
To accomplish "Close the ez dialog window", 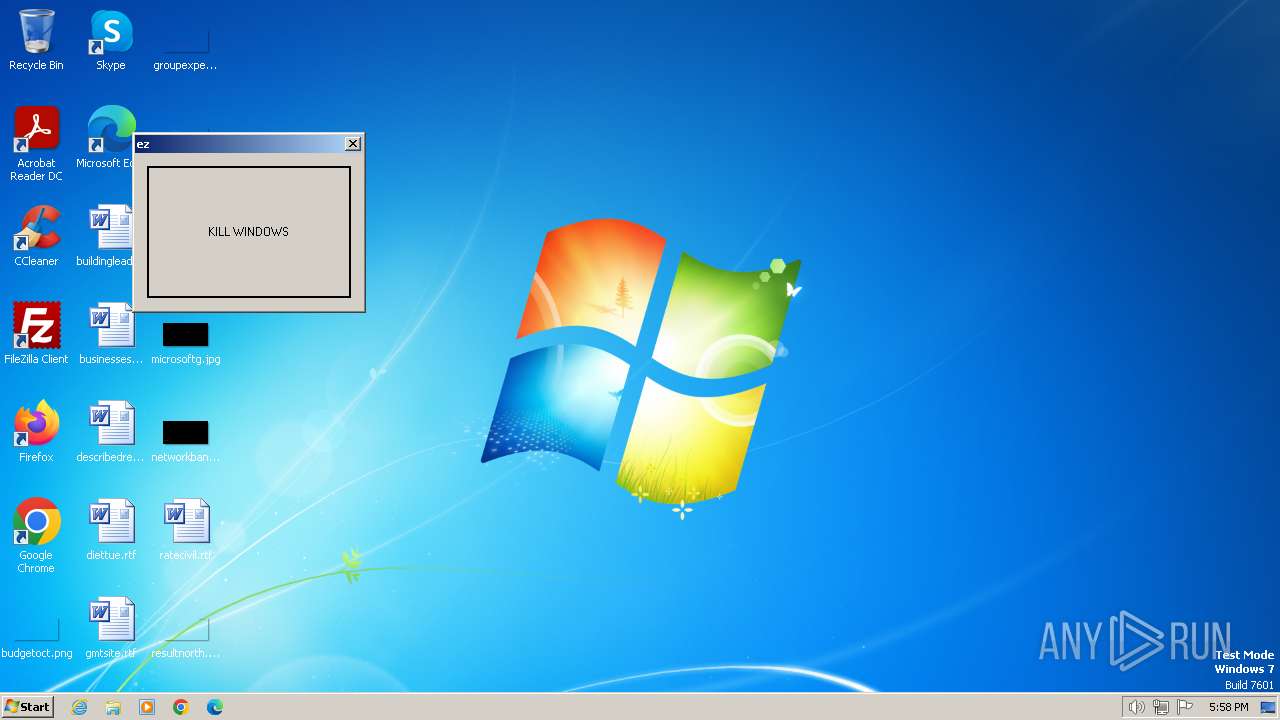I will click(353, 144).
